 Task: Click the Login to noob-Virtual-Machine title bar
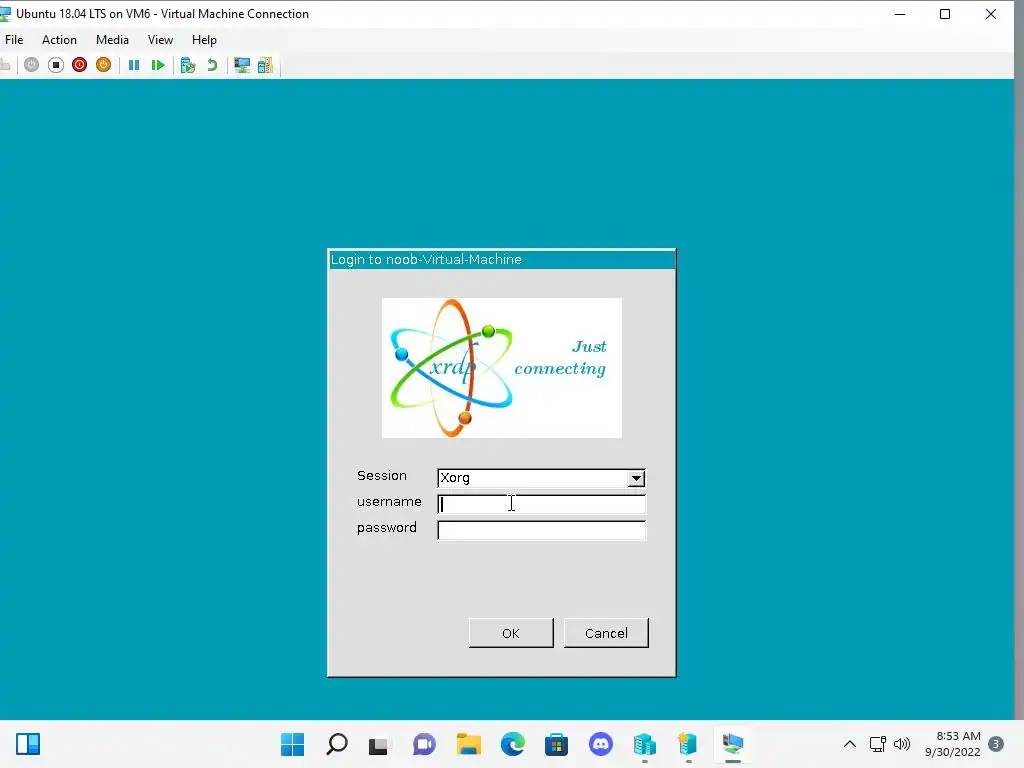(x=502, y=260)
